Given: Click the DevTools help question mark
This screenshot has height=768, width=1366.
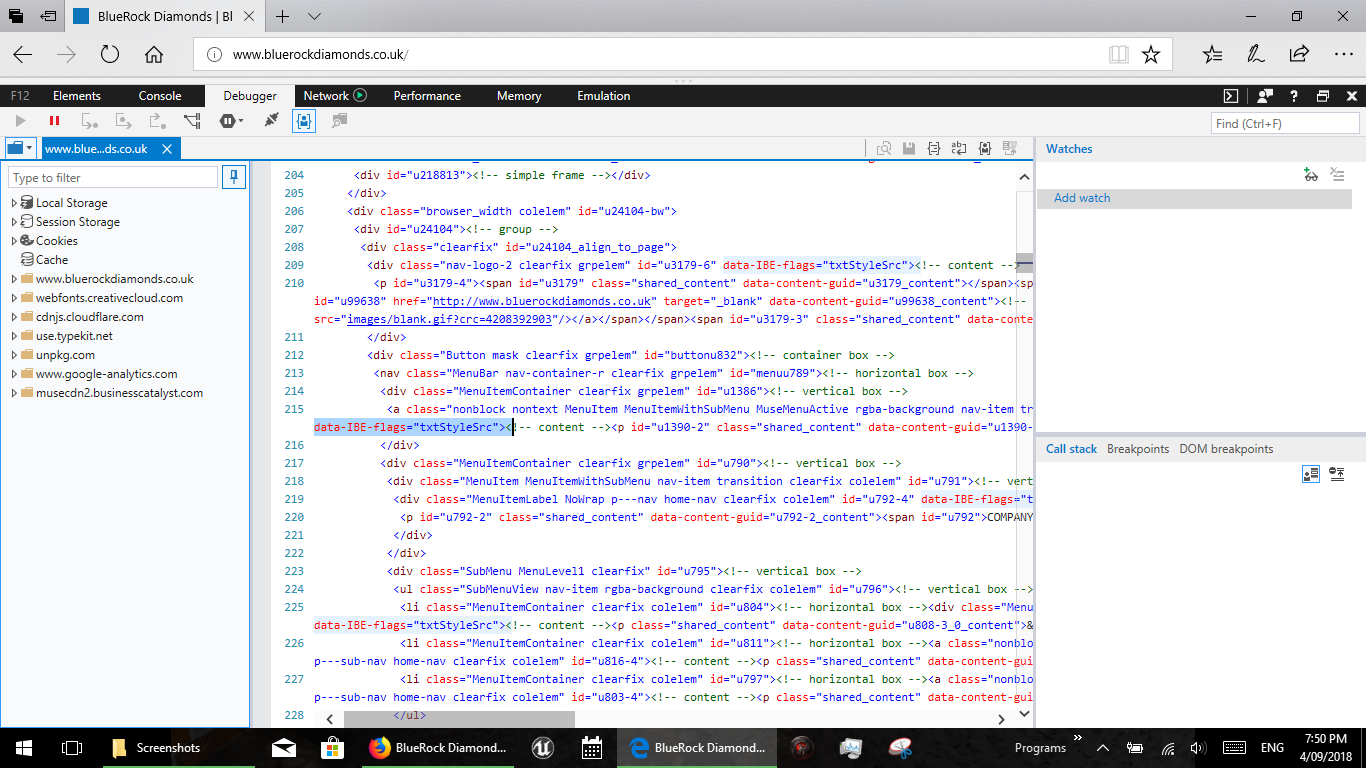Looking at the screenshot, I should [x=1294, y=96].
